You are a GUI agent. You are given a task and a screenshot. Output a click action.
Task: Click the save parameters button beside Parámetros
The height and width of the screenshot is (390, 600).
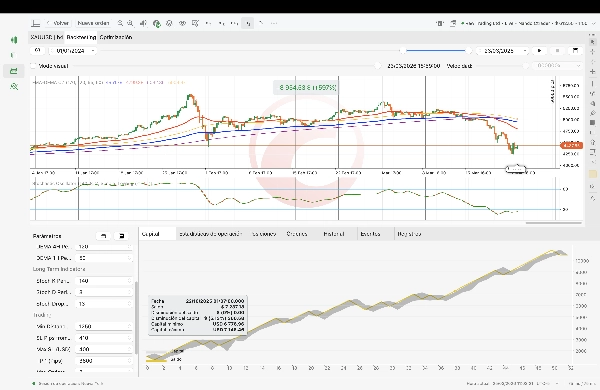[x=121, y=236]
